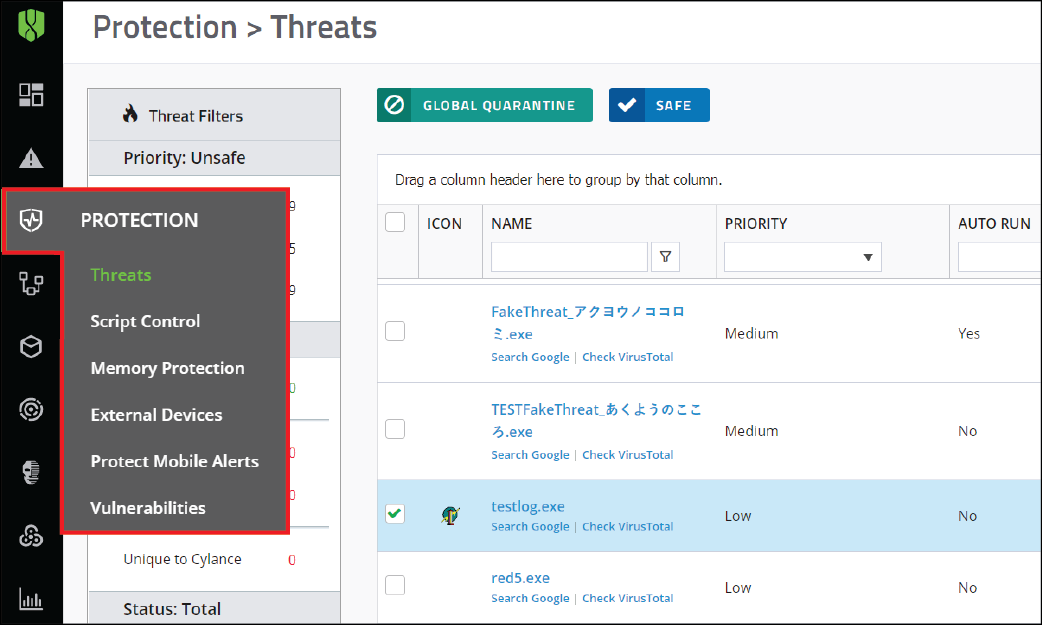Open the robot head sidebar icon
Image resolution: width=1042 pixels, height=625 pixels.
click(31, 472)
